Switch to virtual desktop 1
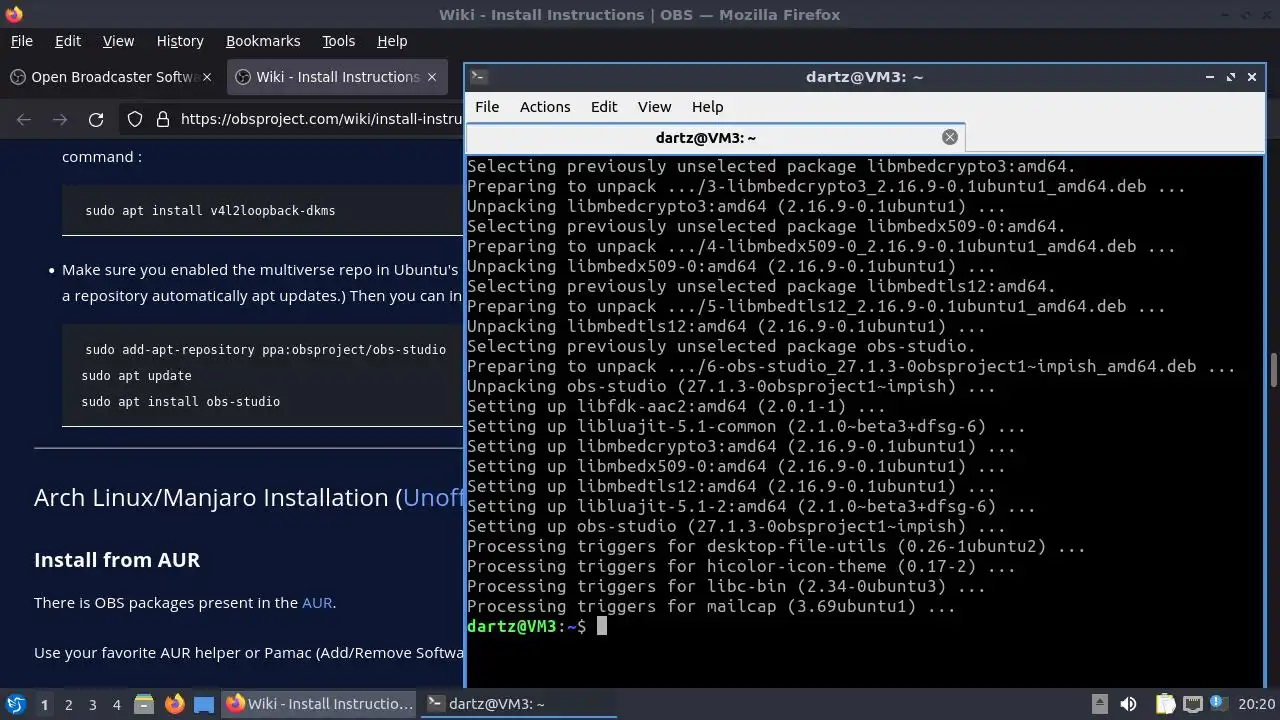The width and height of the screenshot is (1280, 720). pyautogui.click(x=44, y=704)
